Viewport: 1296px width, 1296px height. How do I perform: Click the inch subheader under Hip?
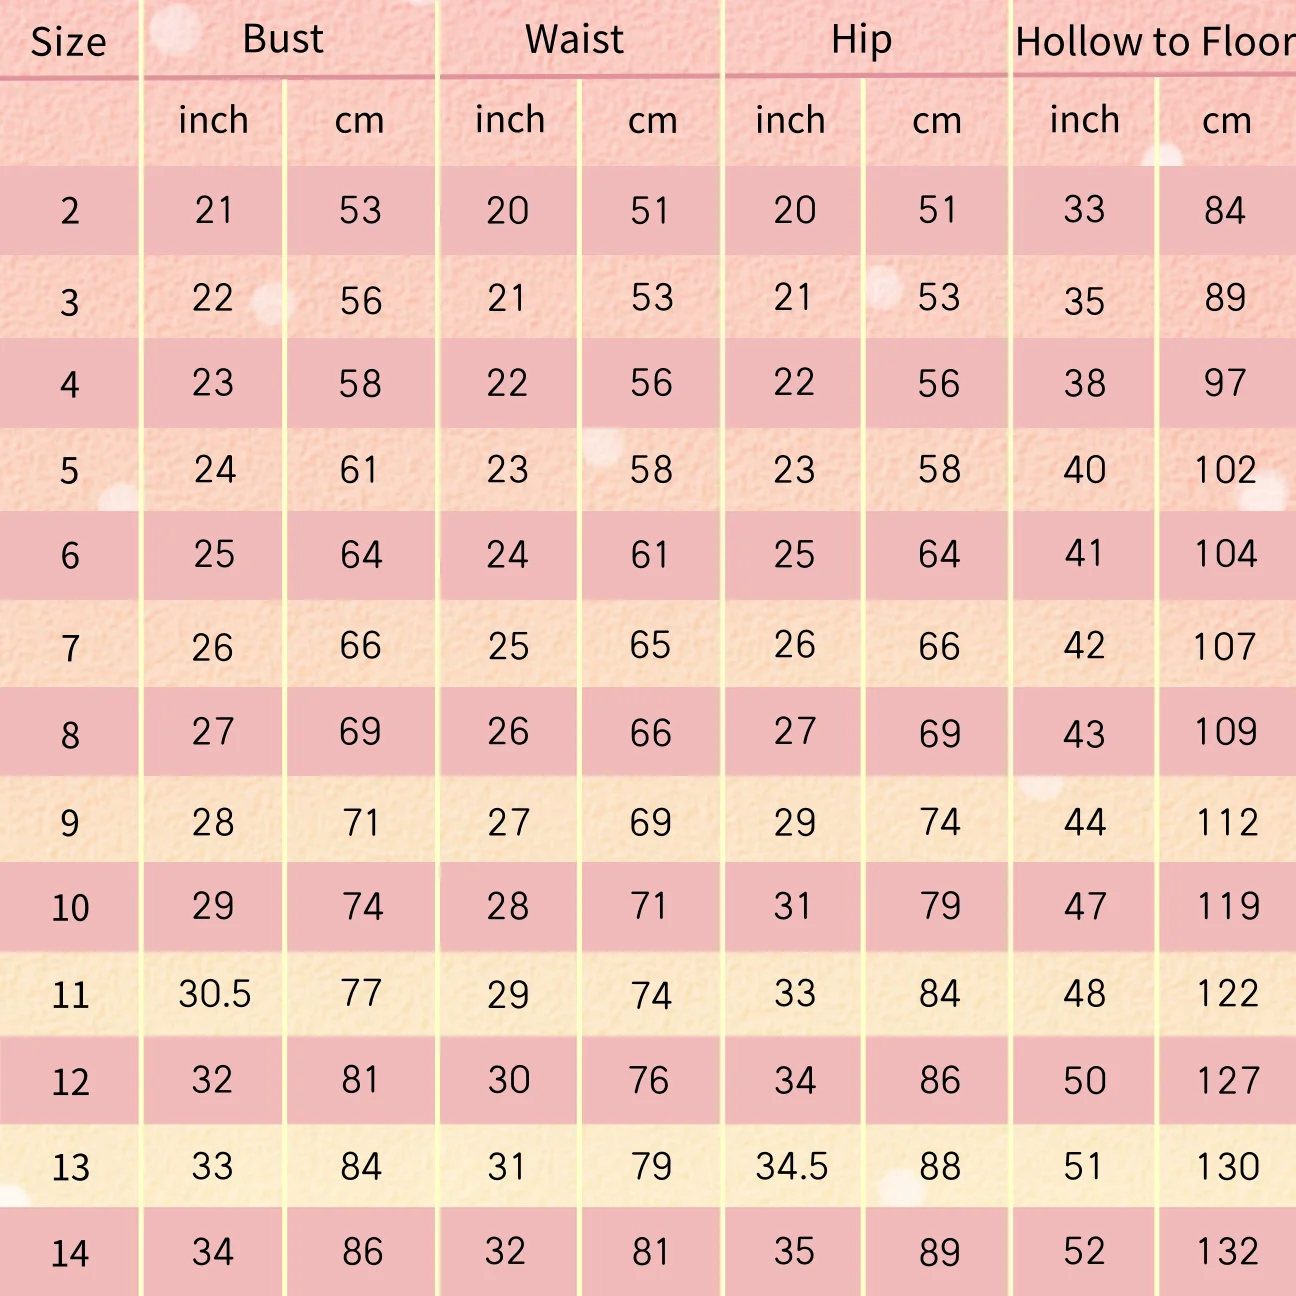point(790,120)
